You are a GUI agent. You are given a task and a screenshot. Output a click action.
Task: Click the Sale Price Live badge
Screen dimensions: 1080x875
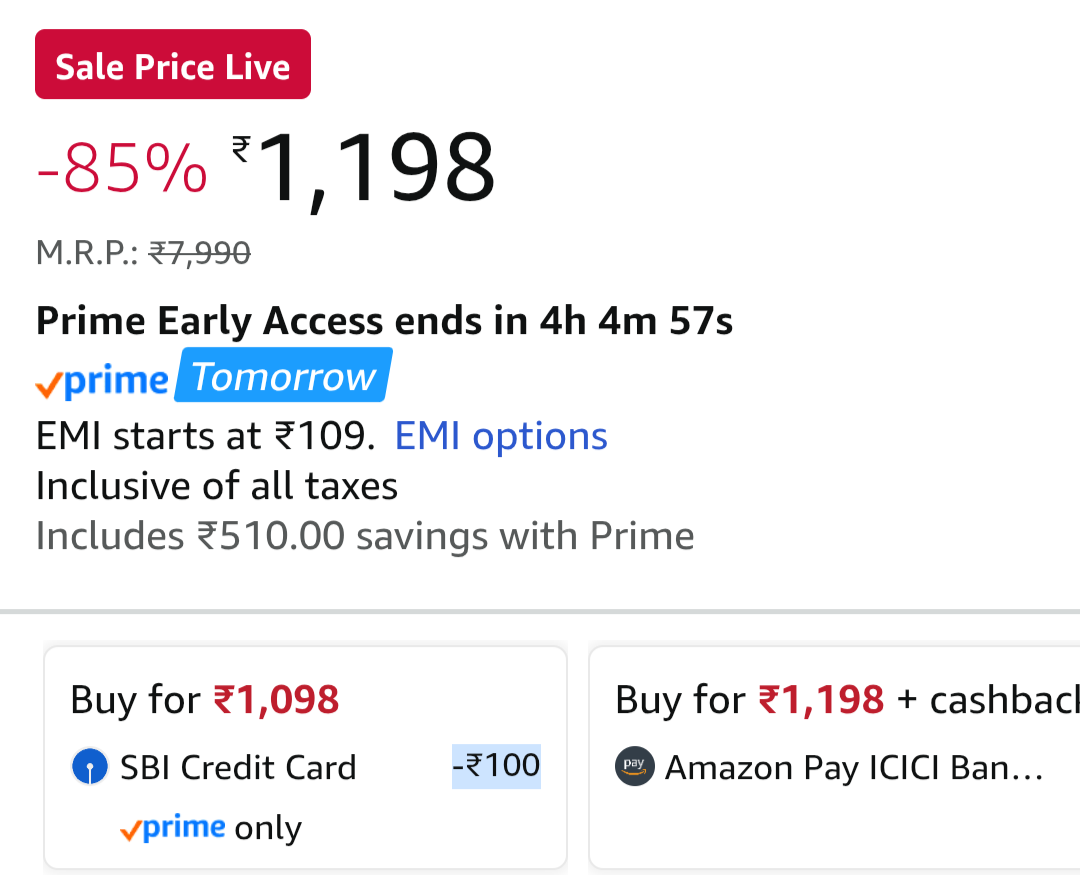point(173,66)
